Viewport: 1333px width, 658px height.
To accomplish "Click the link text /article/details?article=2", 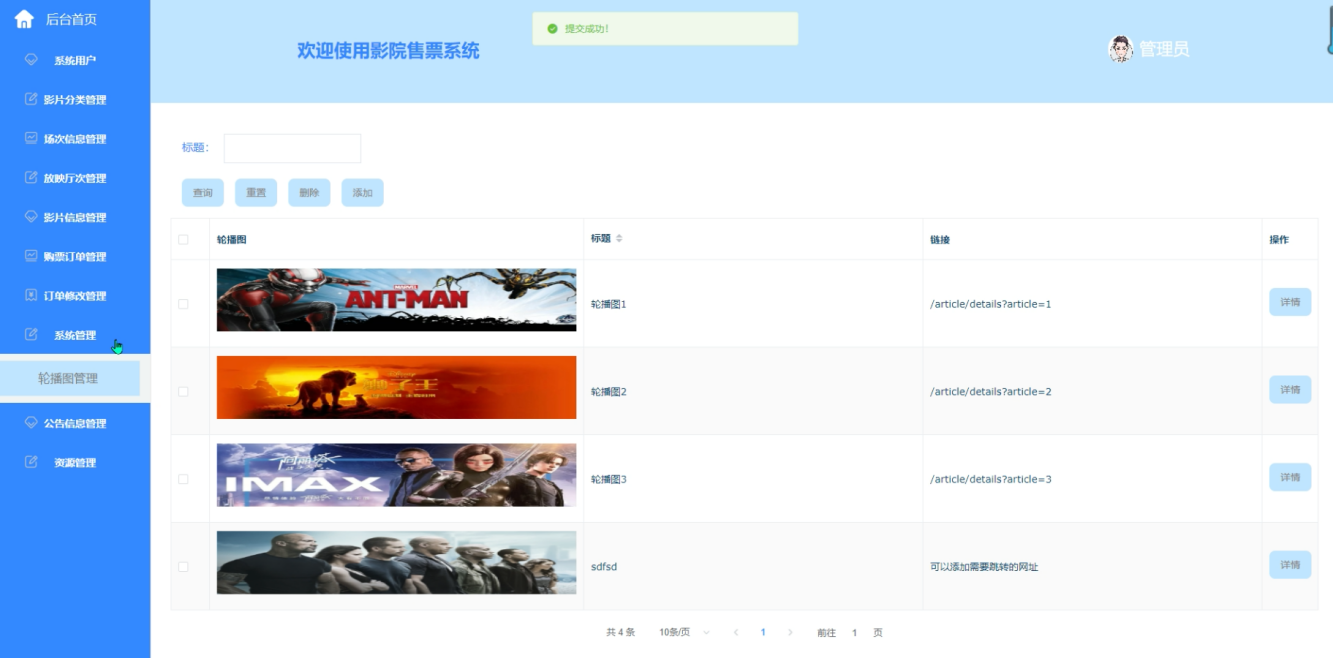I will [x=990, y=392].
